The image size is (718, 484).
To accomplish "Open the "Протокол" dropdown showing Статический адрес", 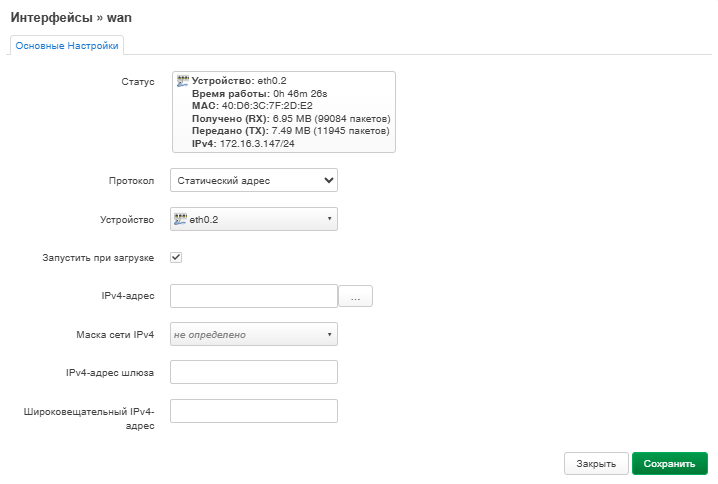I will click(254, 180).
